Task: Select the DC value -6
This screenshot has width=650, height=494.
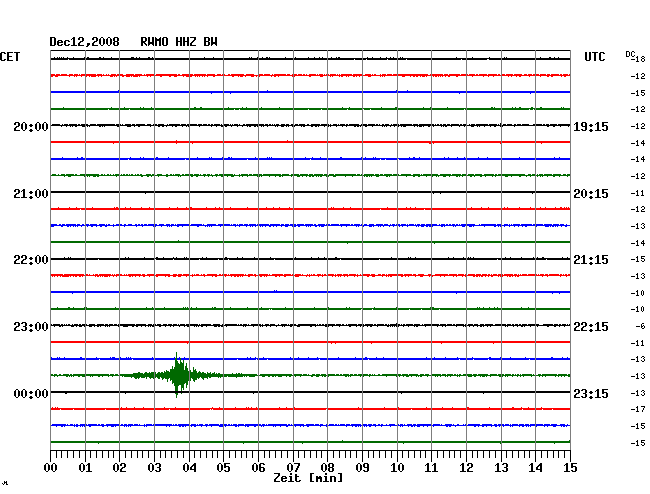Action: (640, 327)
